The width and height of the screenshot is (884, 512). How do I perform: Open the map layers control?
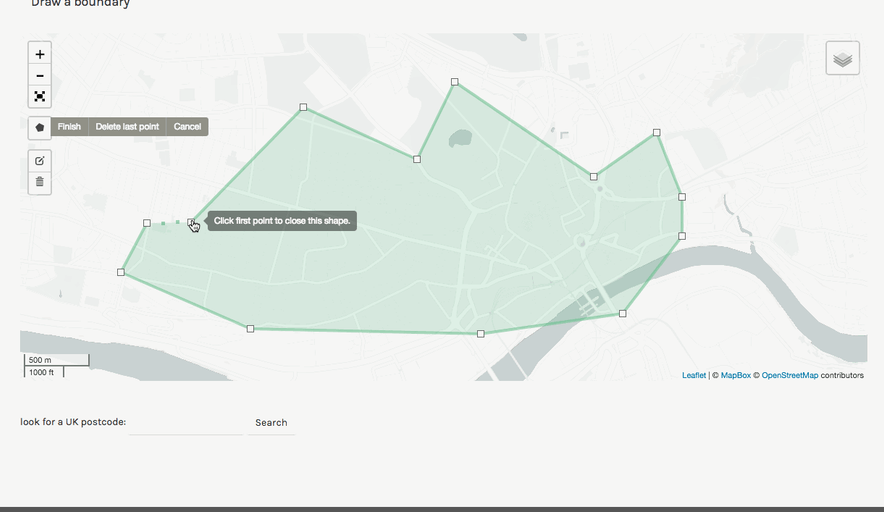coord(842,59)
